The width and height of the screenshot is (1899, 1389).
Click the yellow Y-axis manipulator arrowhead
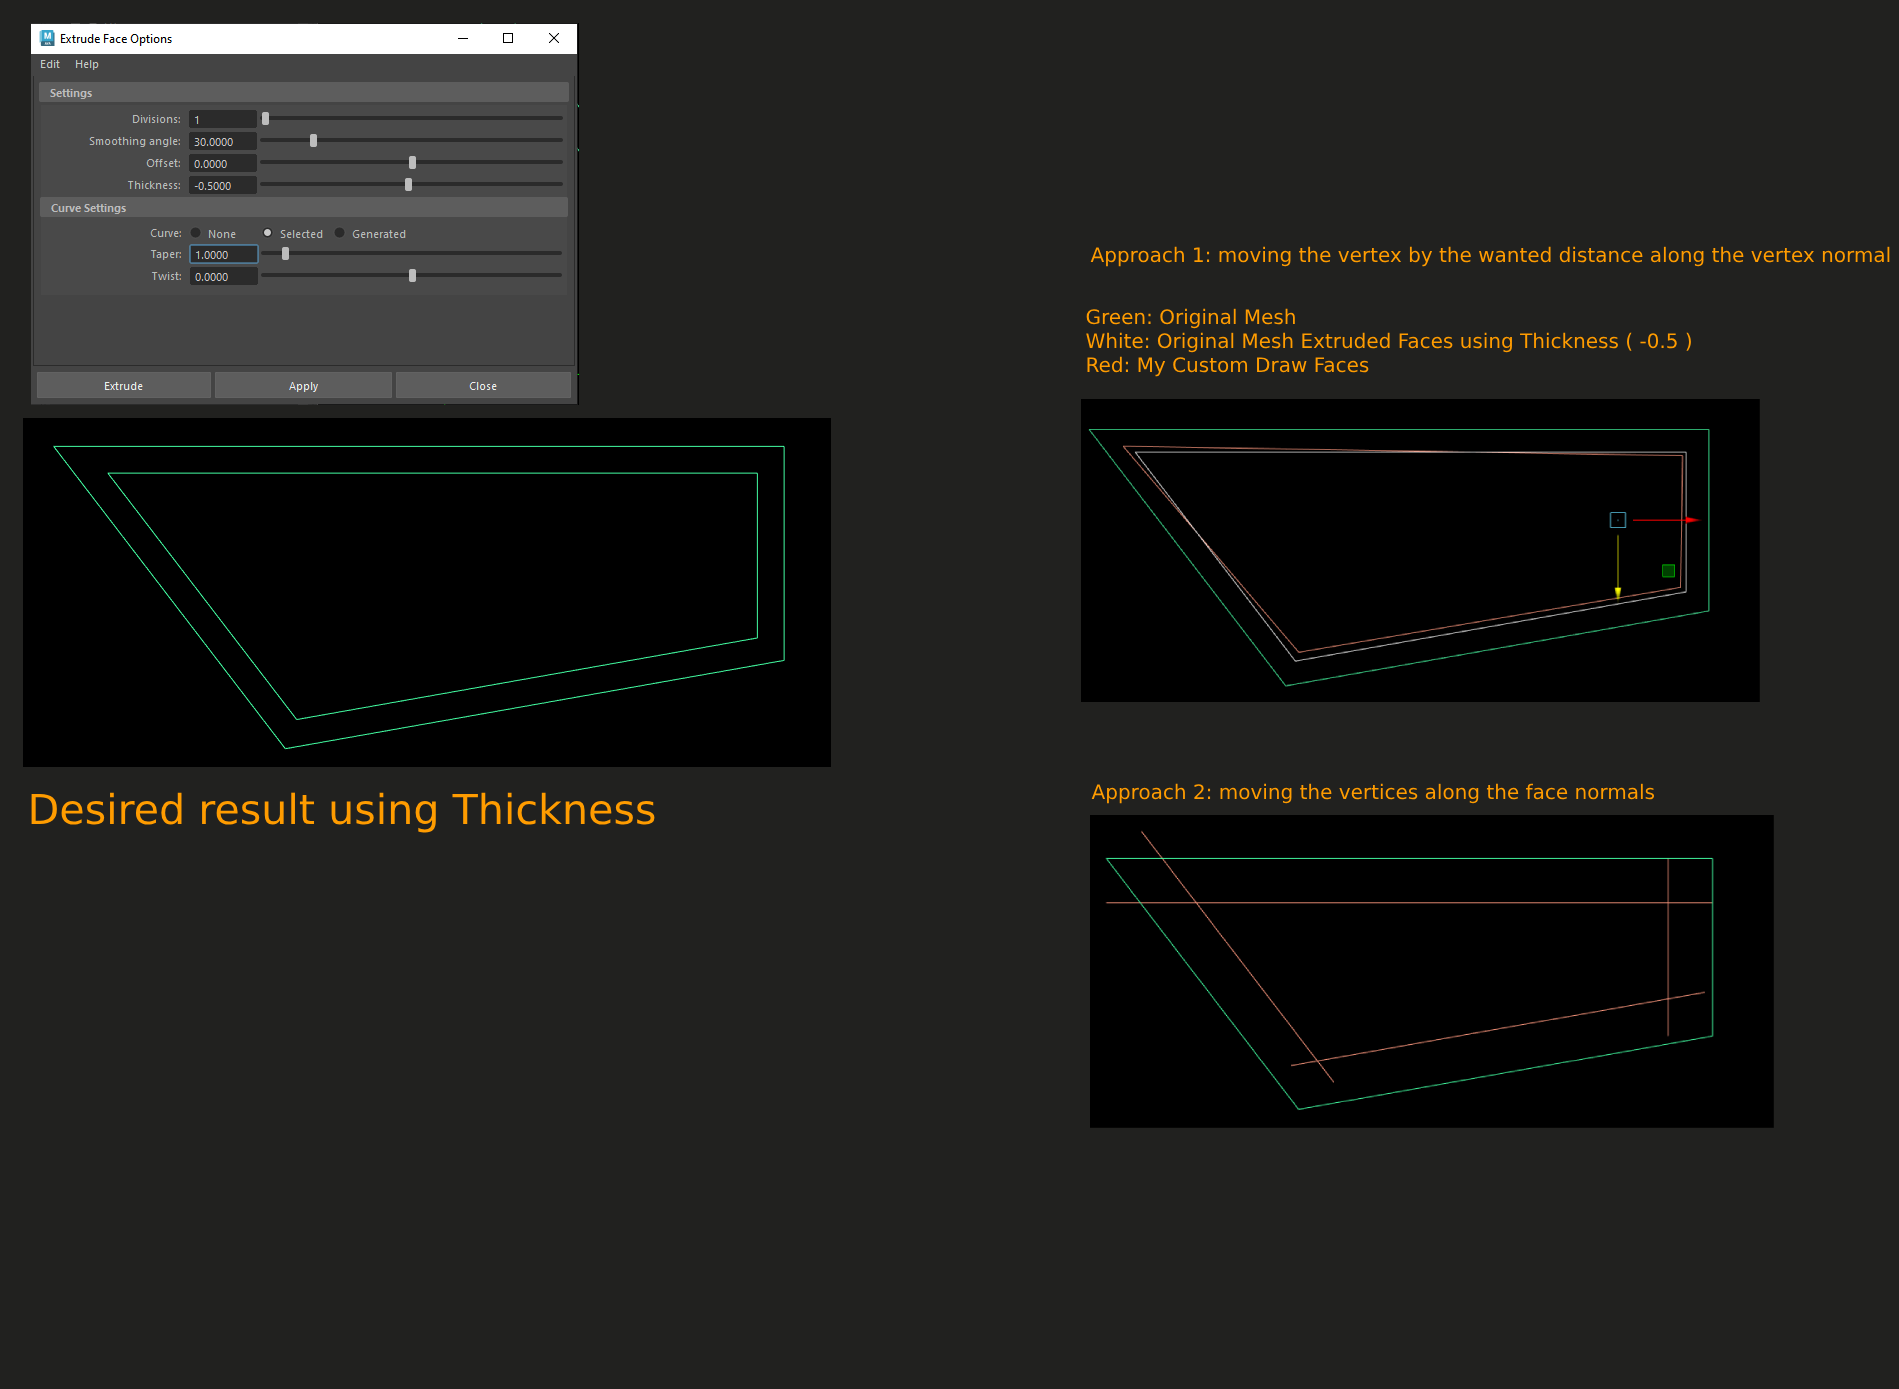click(1618, 593)
